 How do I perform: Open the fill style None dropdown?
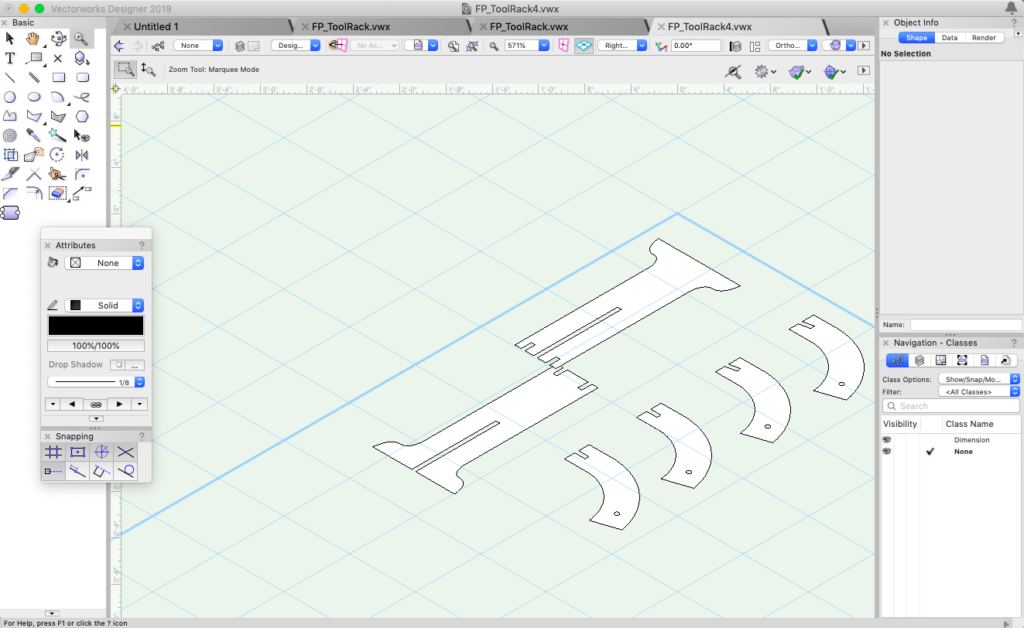tap(104, 263)
